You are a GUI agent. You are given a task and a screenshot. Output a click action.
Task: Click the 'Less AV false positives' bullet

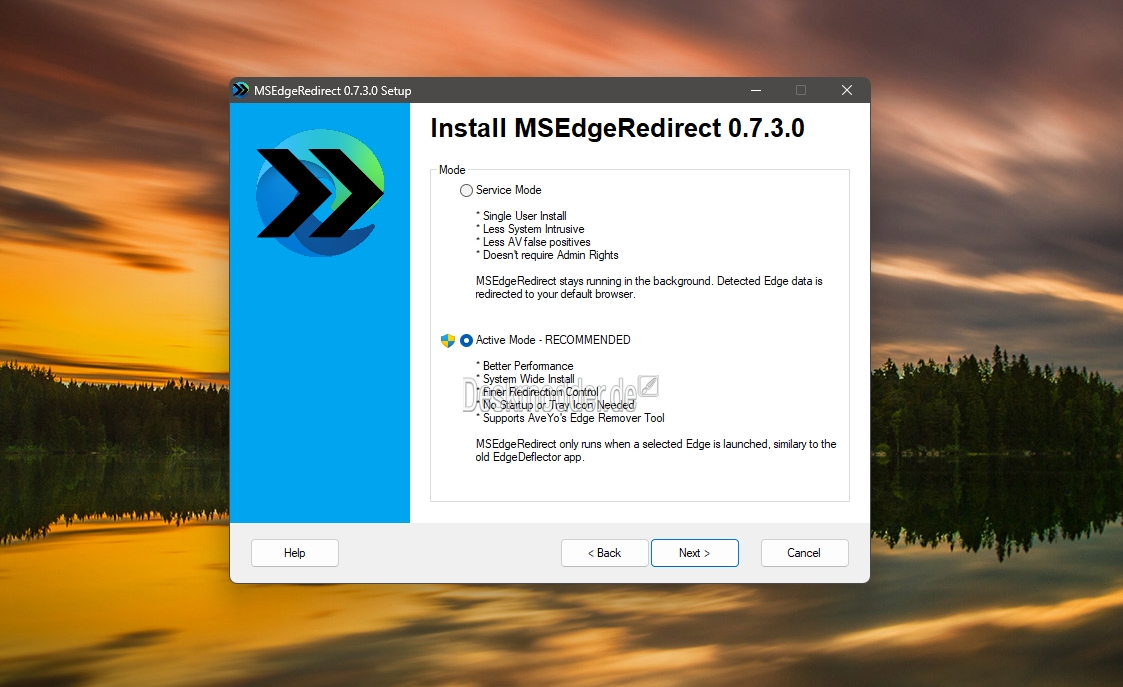(x=534, y=242)
